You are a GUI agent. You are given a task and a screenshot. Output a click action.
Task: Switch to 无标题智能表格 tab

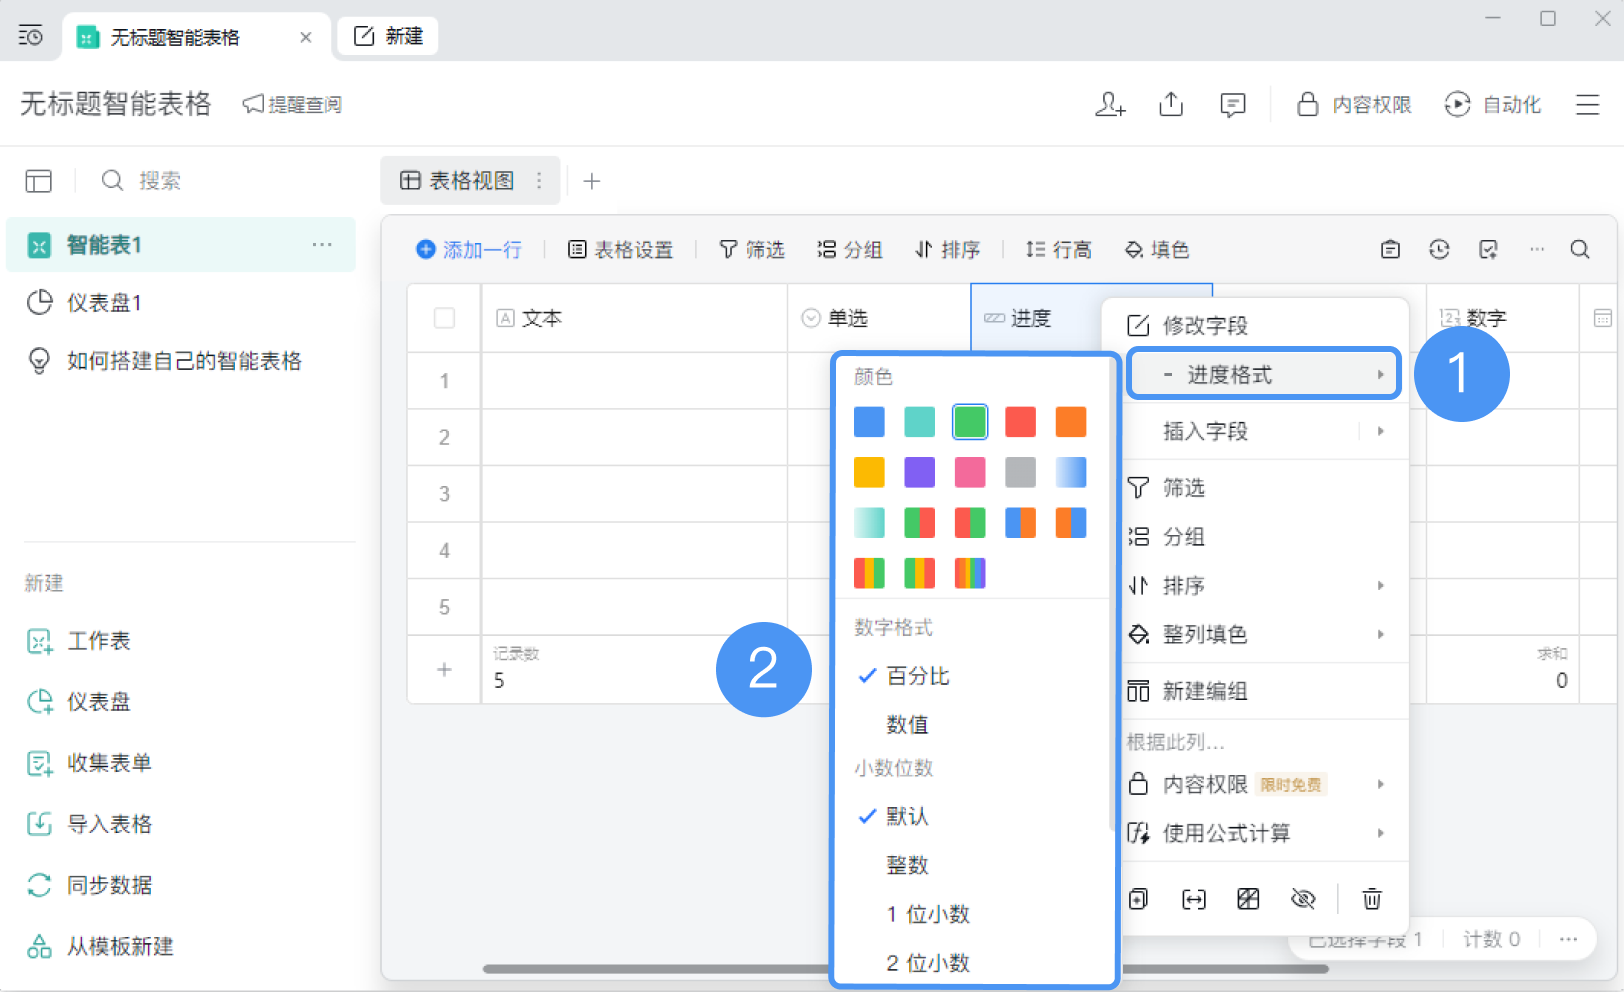point(175,37)
